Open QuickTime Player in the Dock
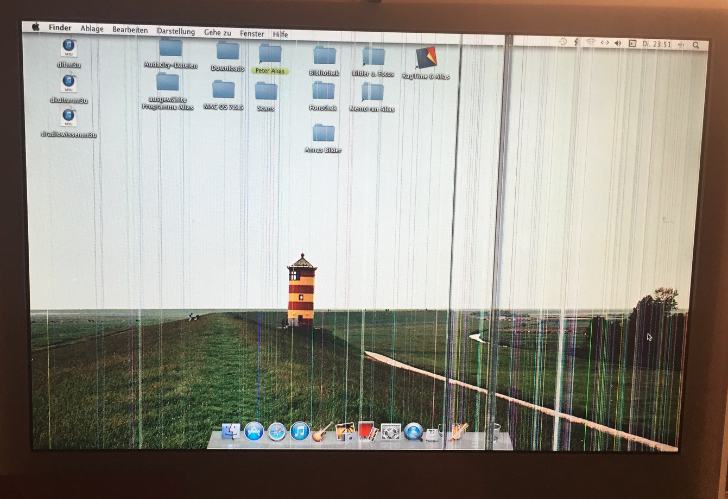The image size is (728, 499). pyautogui.click(x=413, y=432)
